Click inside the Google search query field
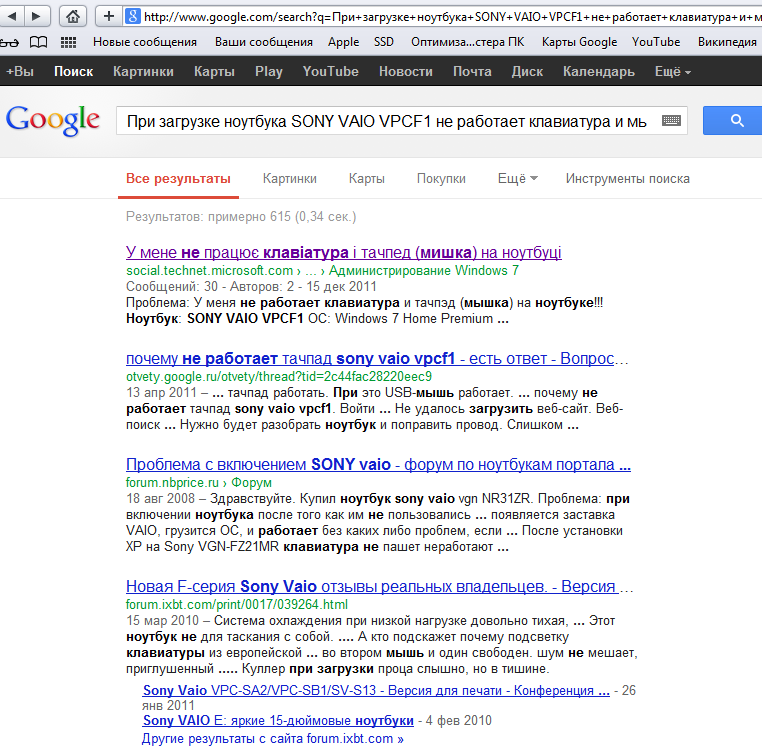 coord(389,121)
